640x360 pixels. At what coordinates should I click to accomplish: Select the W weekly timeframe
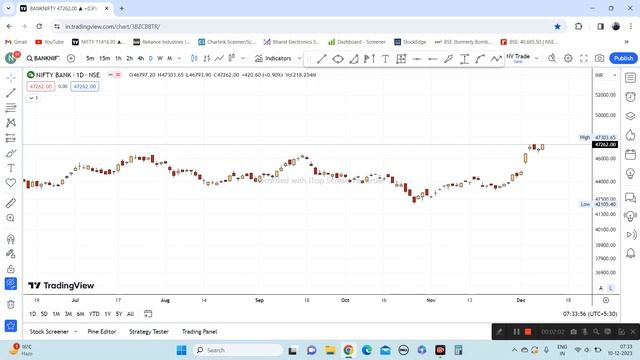pyautogui.click(x=160, y=58)
